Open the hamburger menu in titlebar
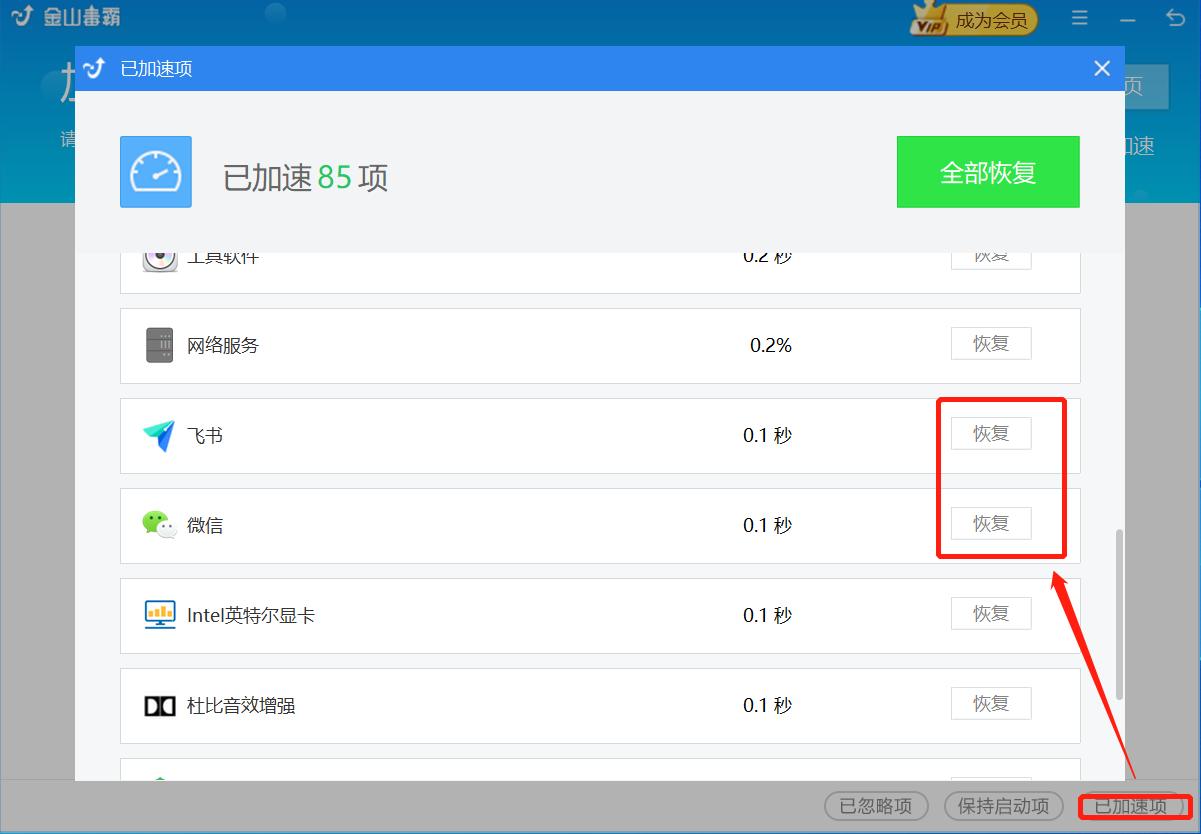This screenshot has height=834, width=1201. [x=1079, y=17]
